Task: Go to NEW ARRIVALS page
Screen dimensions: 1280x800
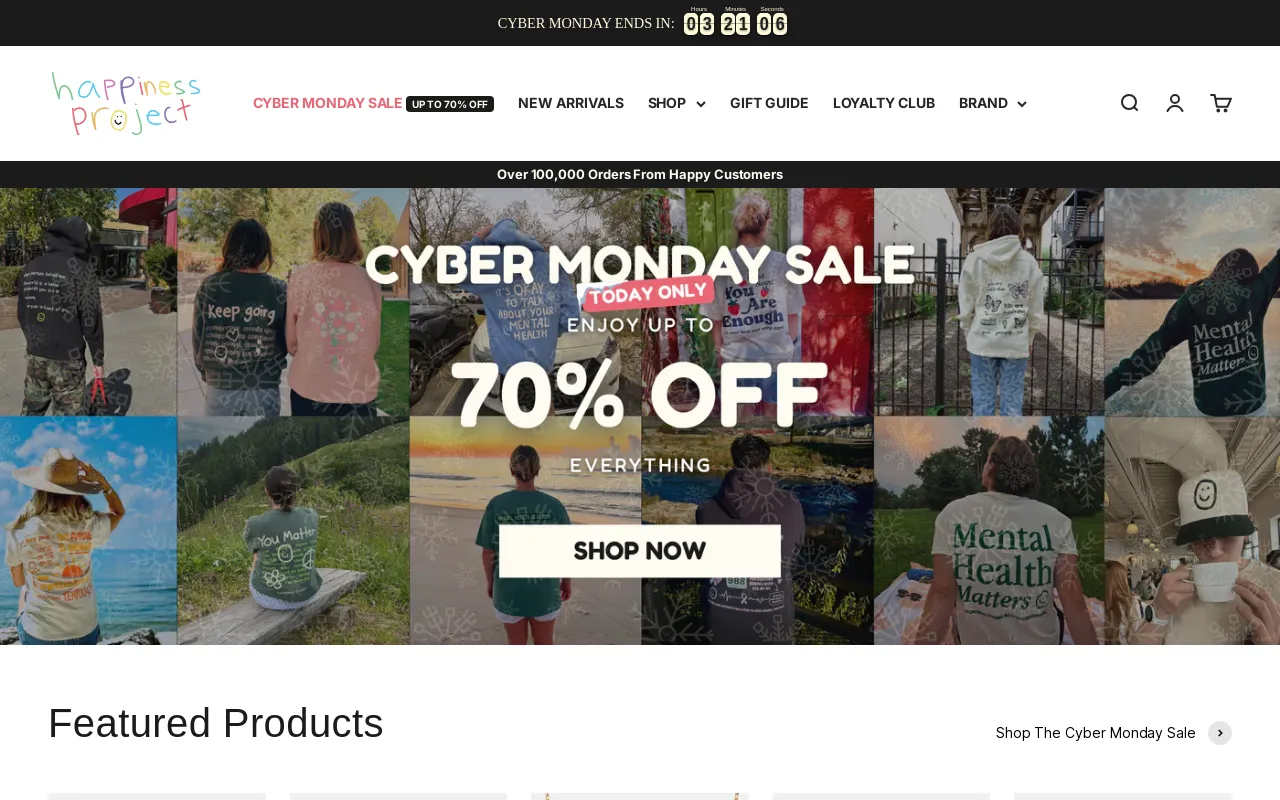Action: [x=571, y=103]
